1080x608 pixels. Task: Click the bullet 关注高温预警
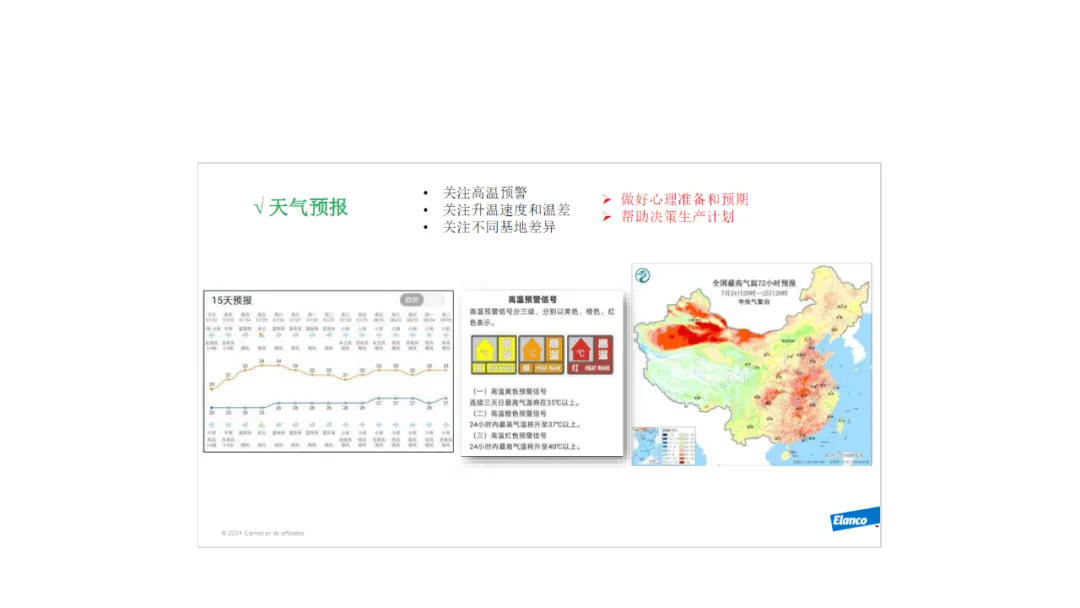(485, 192)
